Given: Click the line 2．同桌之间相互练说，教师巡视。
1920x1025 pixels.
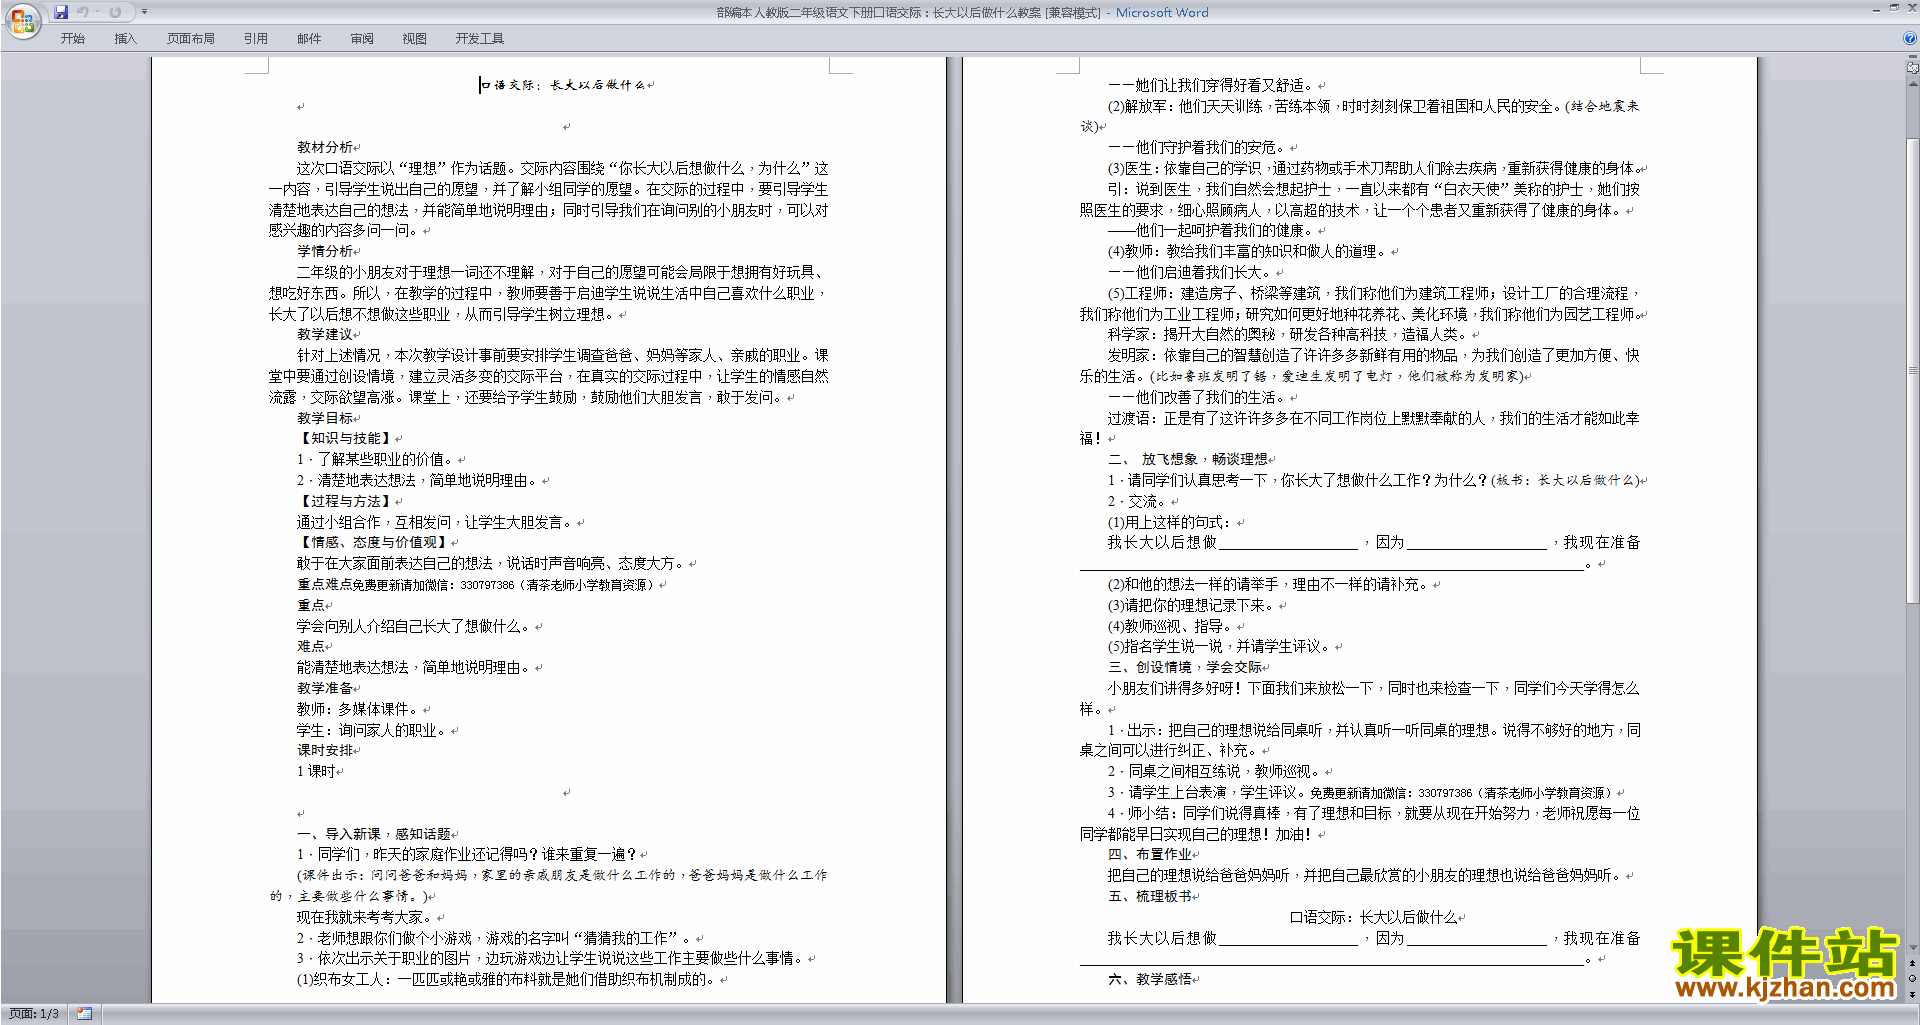Looking at the screenshot, I should 1215,771.
